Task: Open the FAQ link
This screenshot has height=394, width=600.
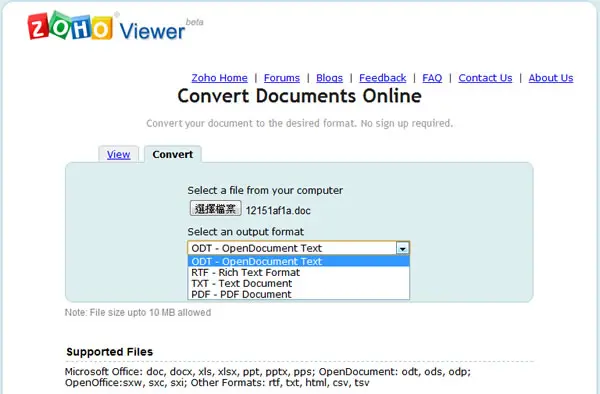Action: click(432, 78)
